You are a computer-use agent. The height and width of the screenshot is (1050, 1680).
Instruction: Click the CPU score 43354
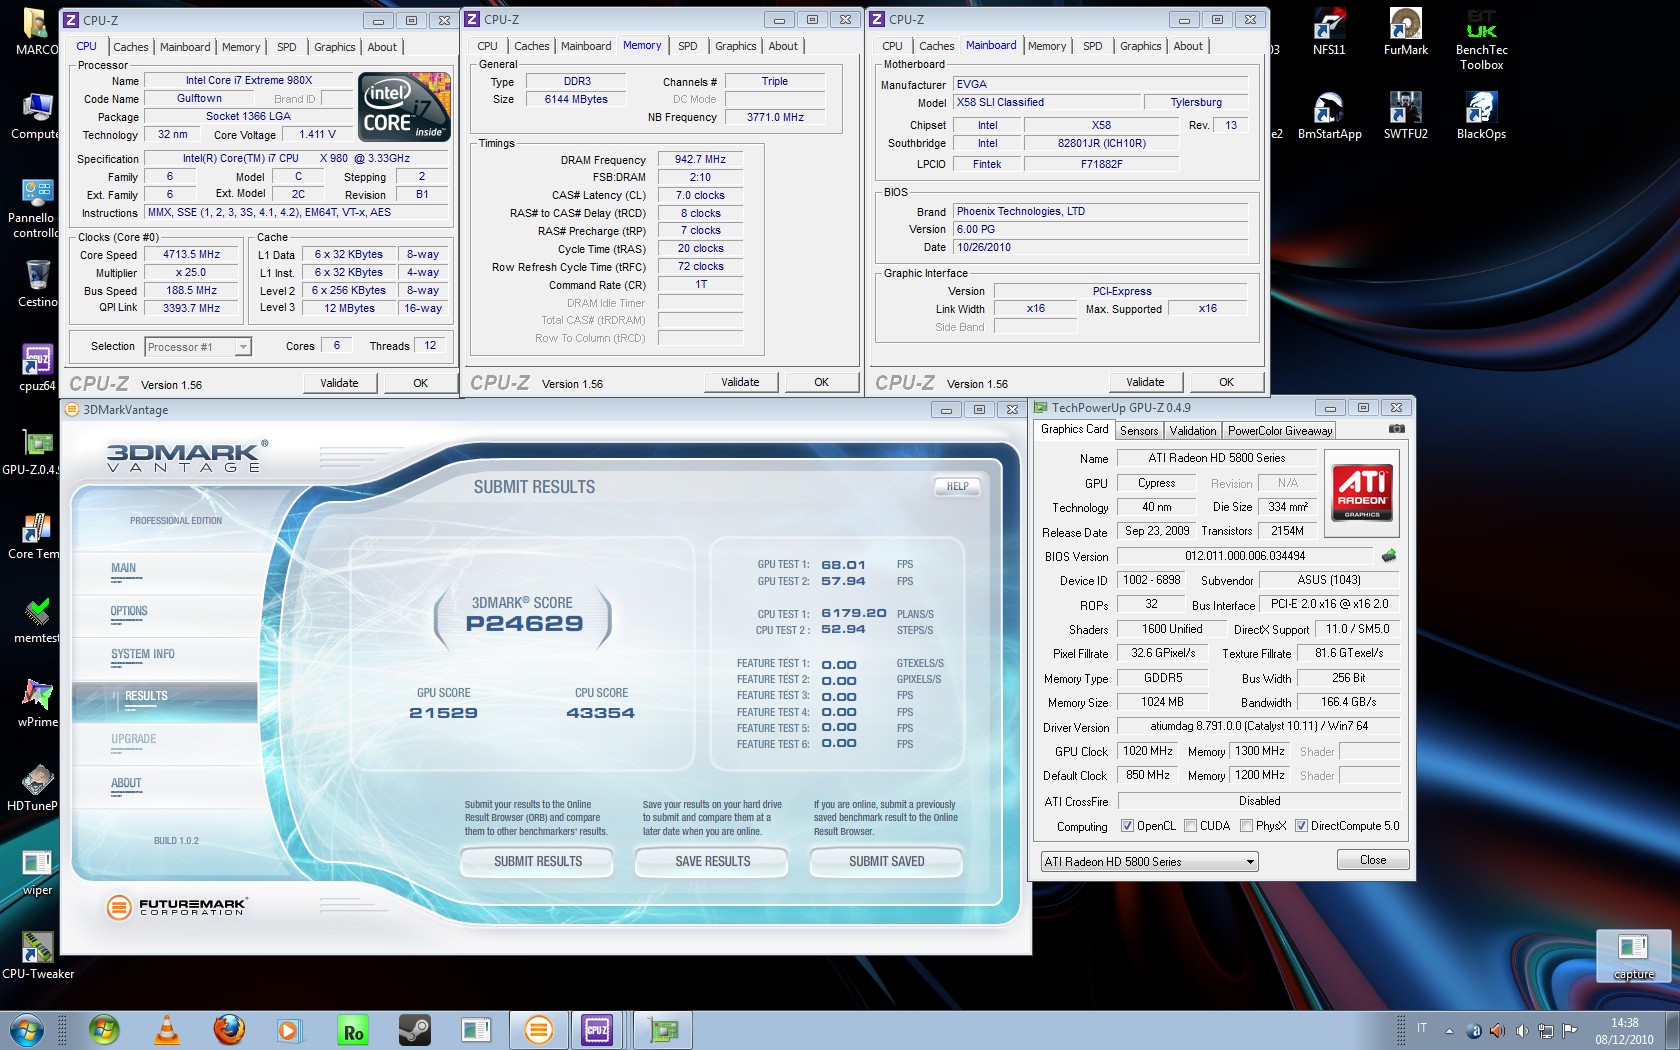point(600,713)
